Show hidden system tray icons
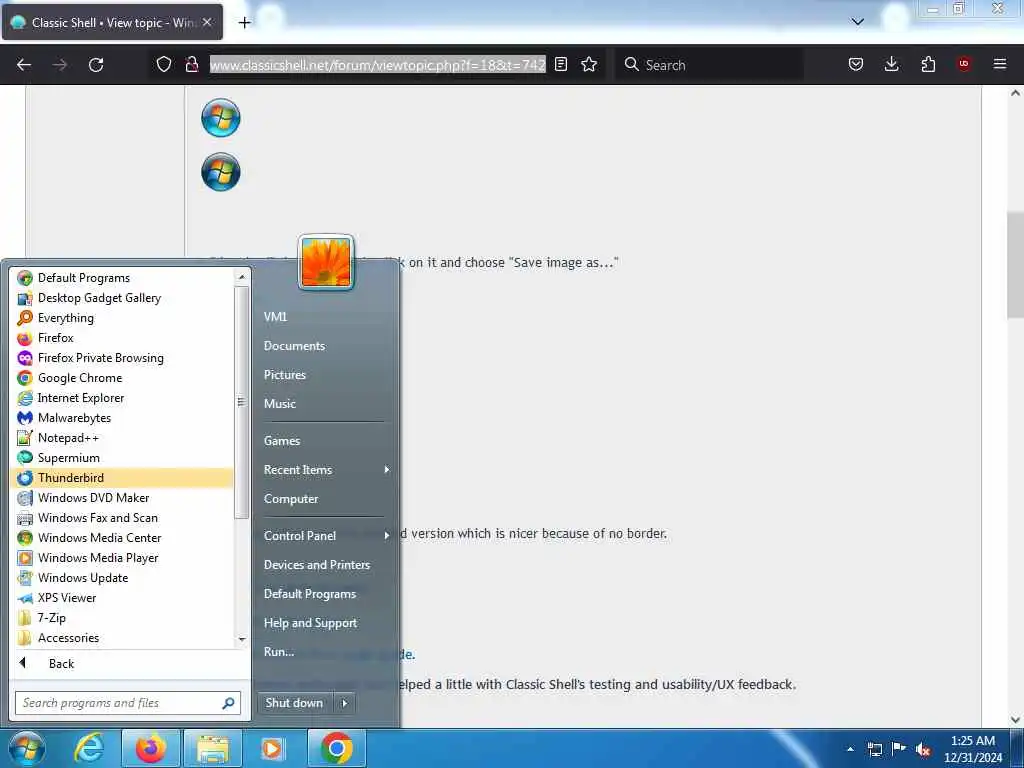The image size is (1024, 768). click(x=850, y=749)
